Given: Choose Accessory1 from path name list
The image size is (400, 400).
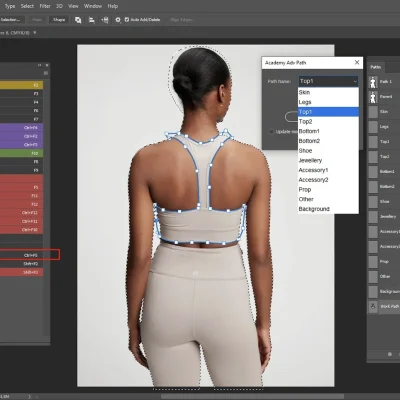Looking at the screenshot, I should click(x=328, y=170).
